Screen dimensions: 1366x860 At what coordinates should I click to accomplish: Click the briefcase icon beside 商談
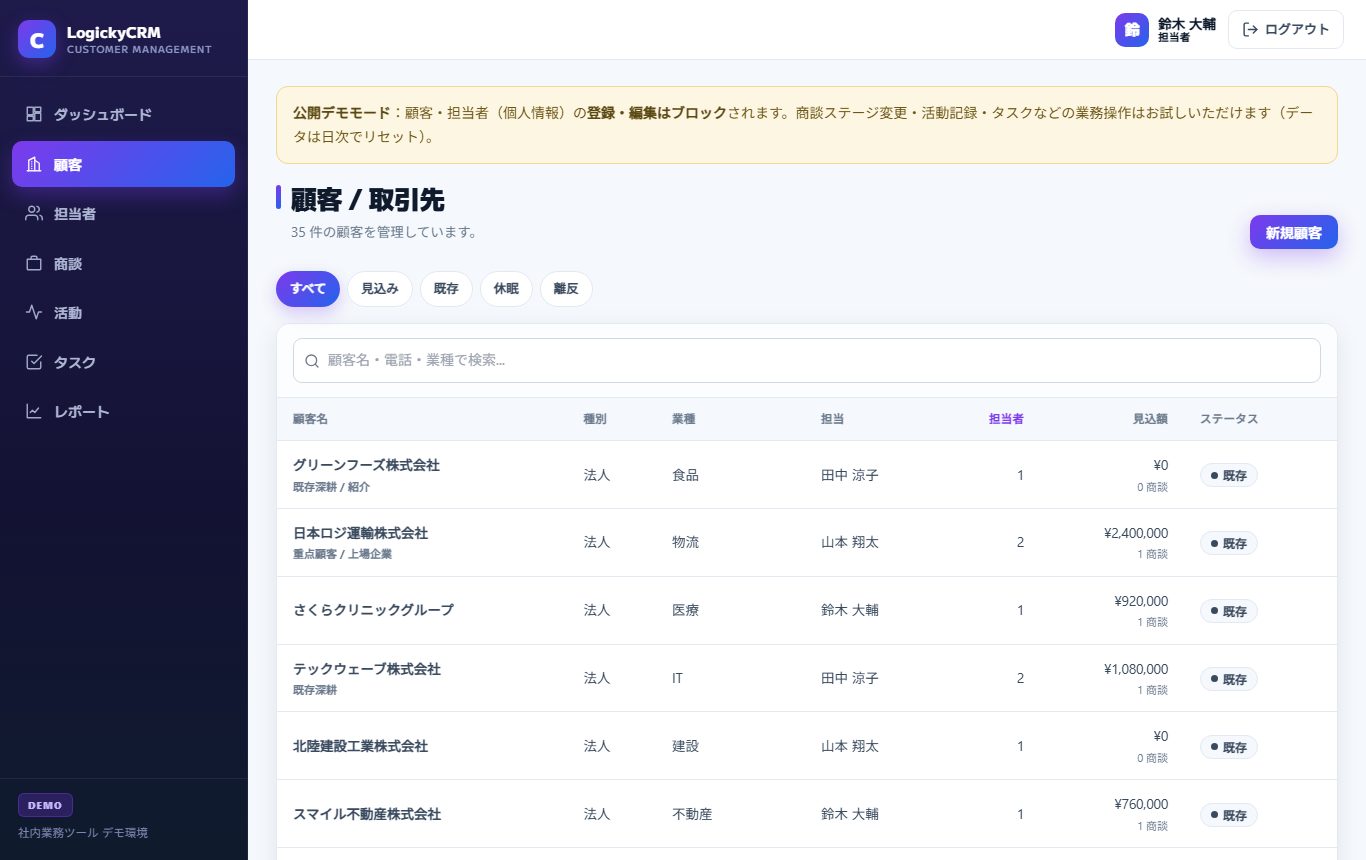34,263
